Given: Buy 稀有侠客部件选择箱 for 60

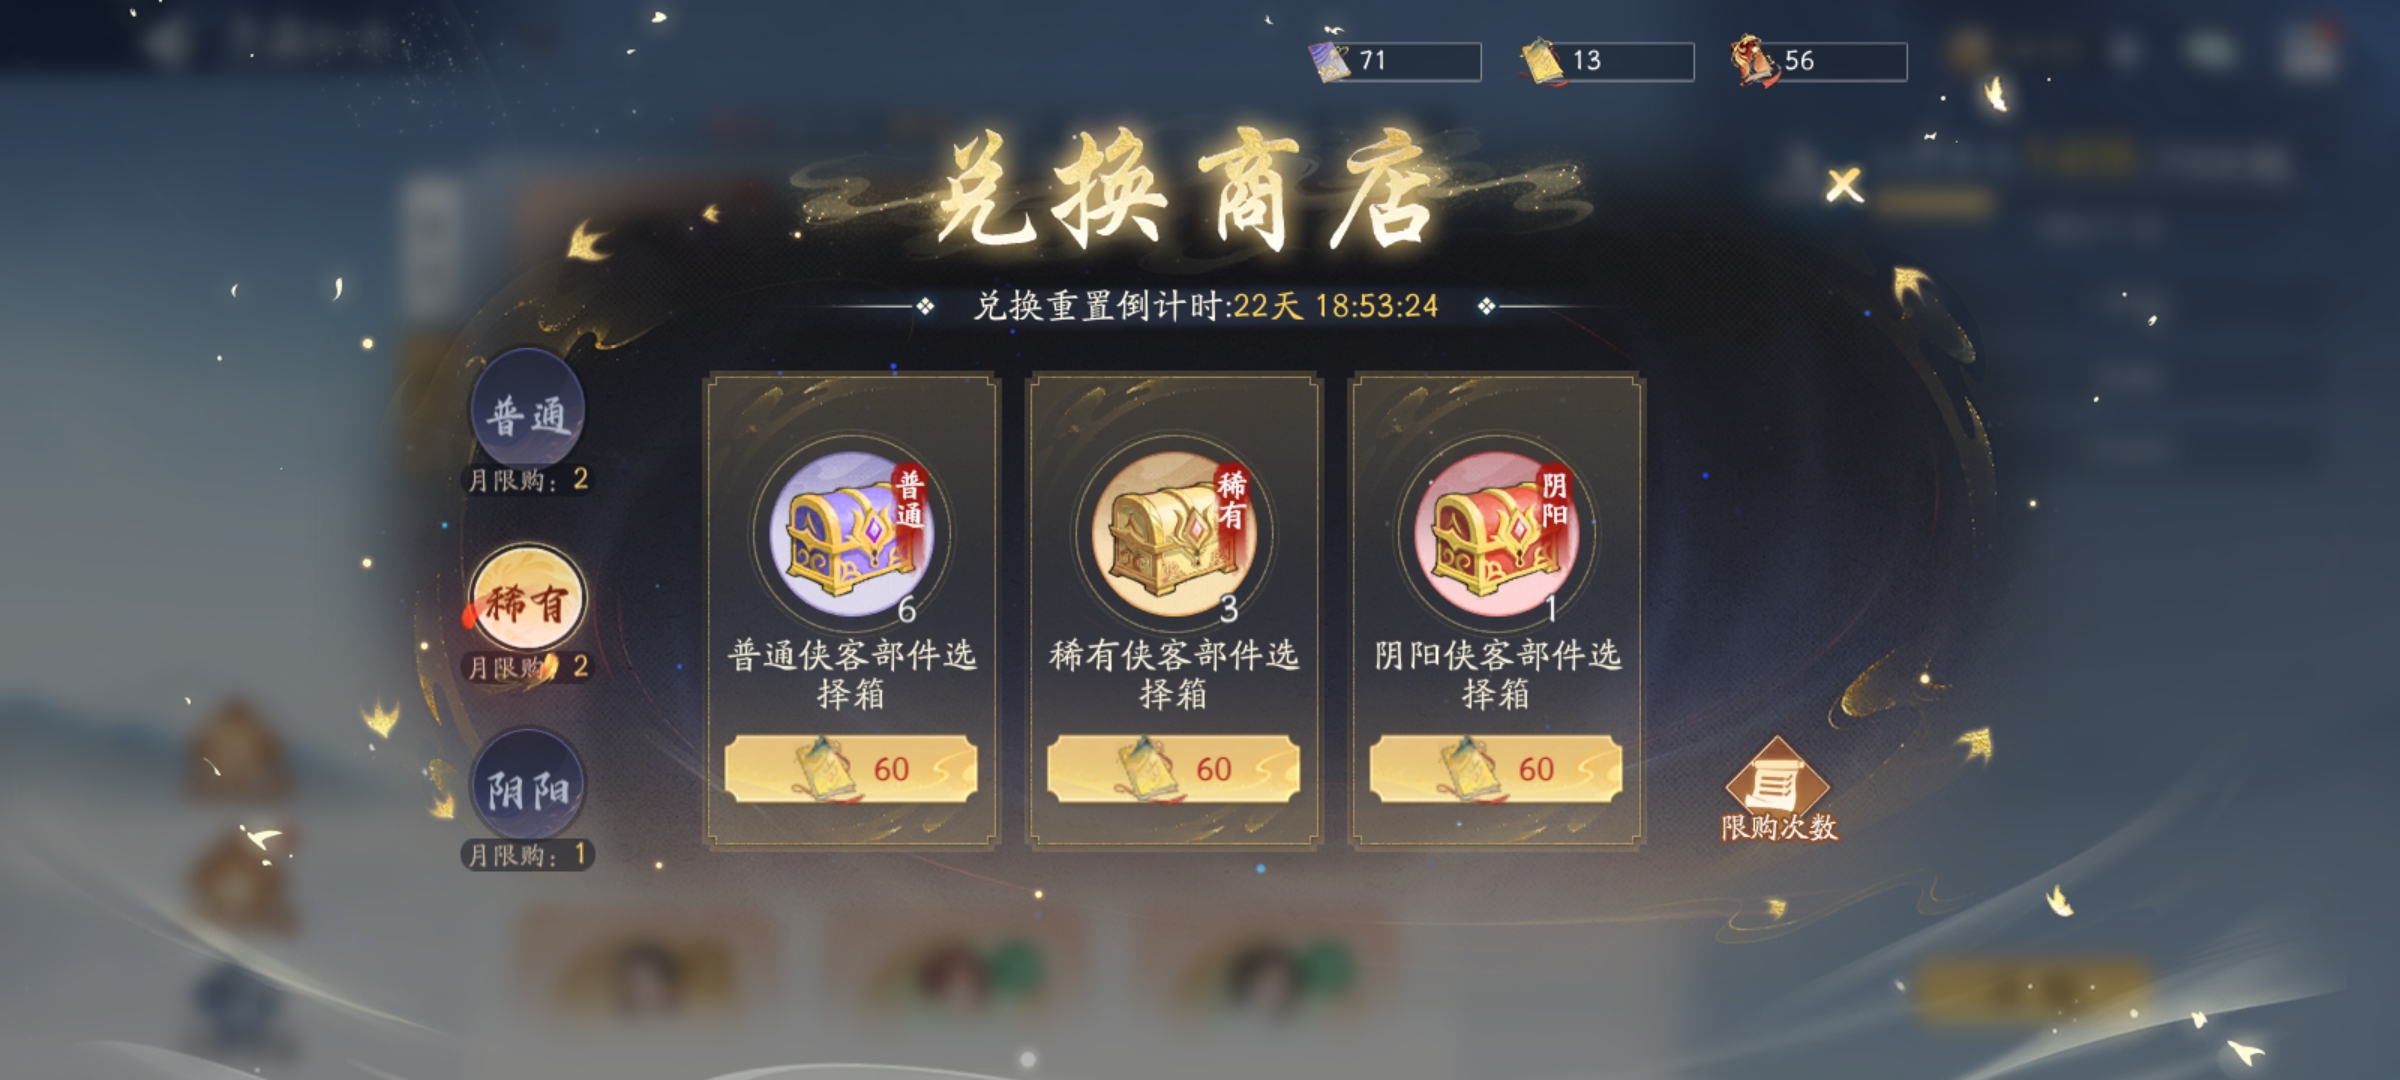Looking at the screenshot, I should click(1174, 769).
